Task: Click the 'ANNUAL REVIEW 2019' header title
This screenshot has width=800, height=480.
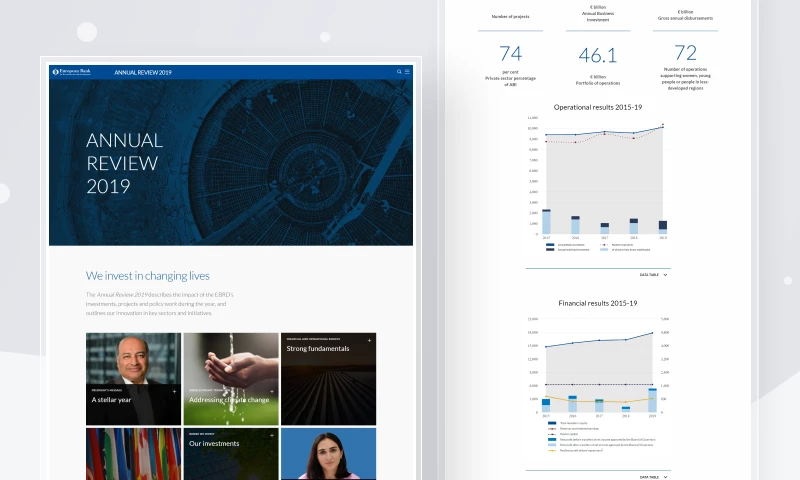Action: (143, 72)
